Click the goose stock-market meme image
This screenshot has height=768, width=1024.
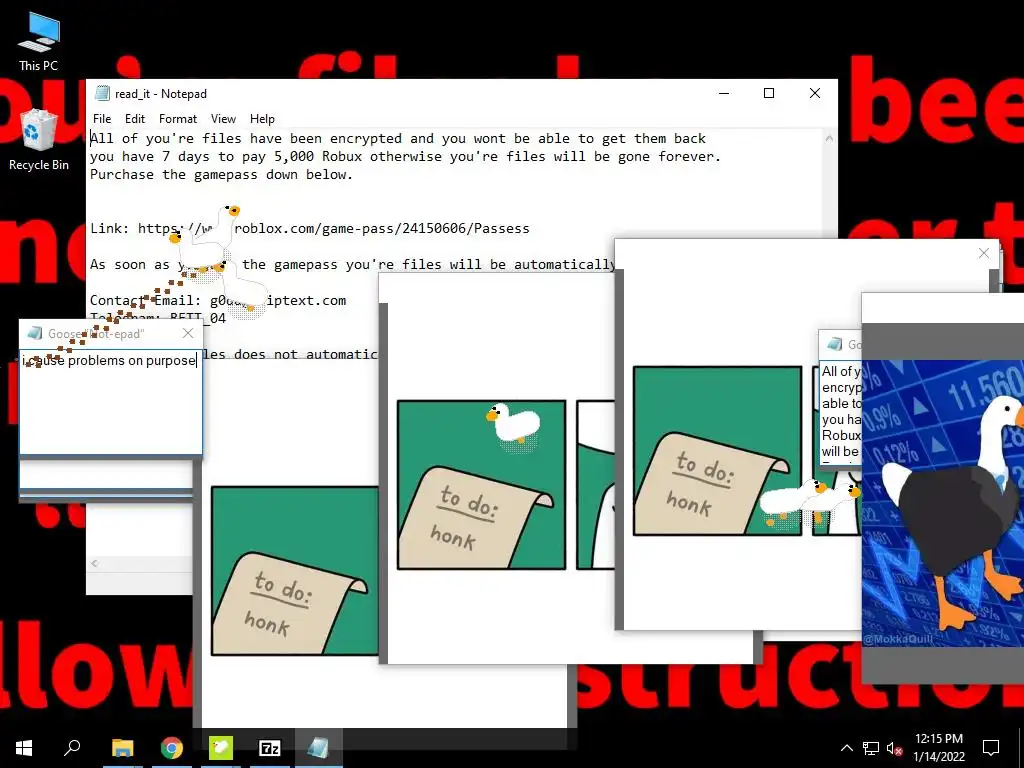943,503
